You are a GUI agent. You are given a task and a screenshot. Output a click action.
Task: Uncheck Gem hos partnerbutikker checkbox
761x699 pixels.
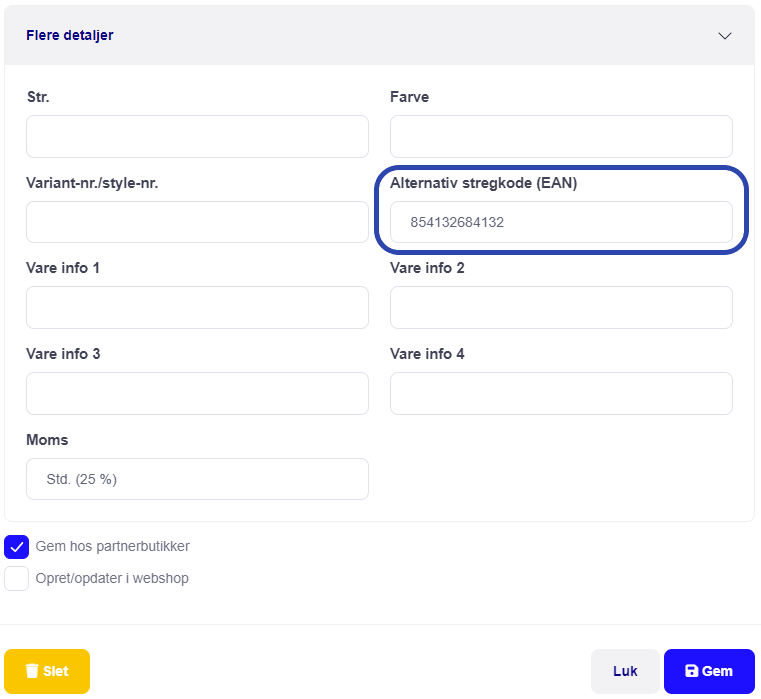pyautogui.click(x=17, y=547)
